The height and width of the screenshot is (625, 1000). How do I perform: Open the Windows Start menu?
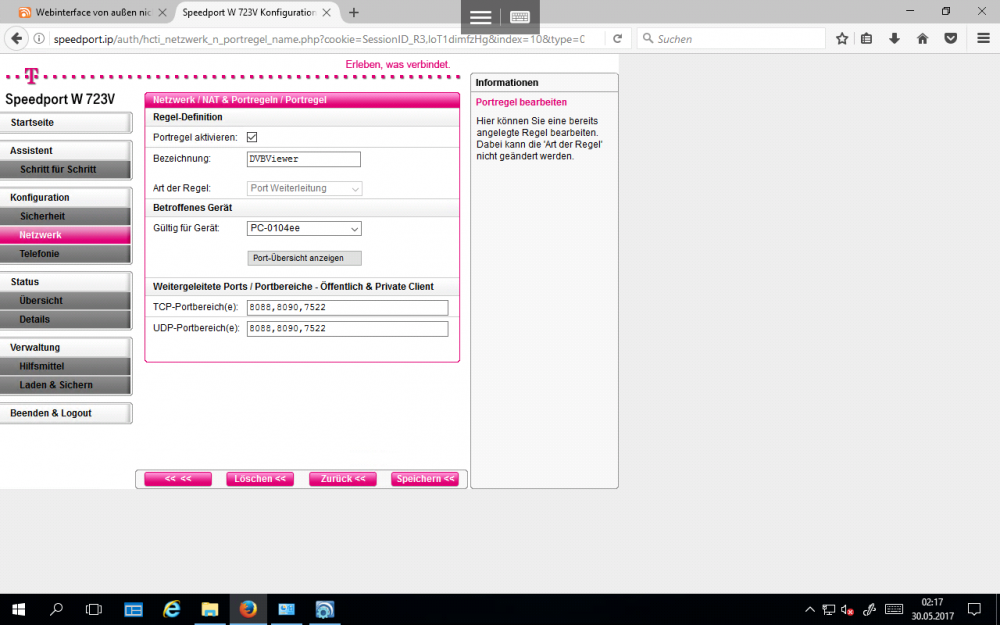(18, 610)
